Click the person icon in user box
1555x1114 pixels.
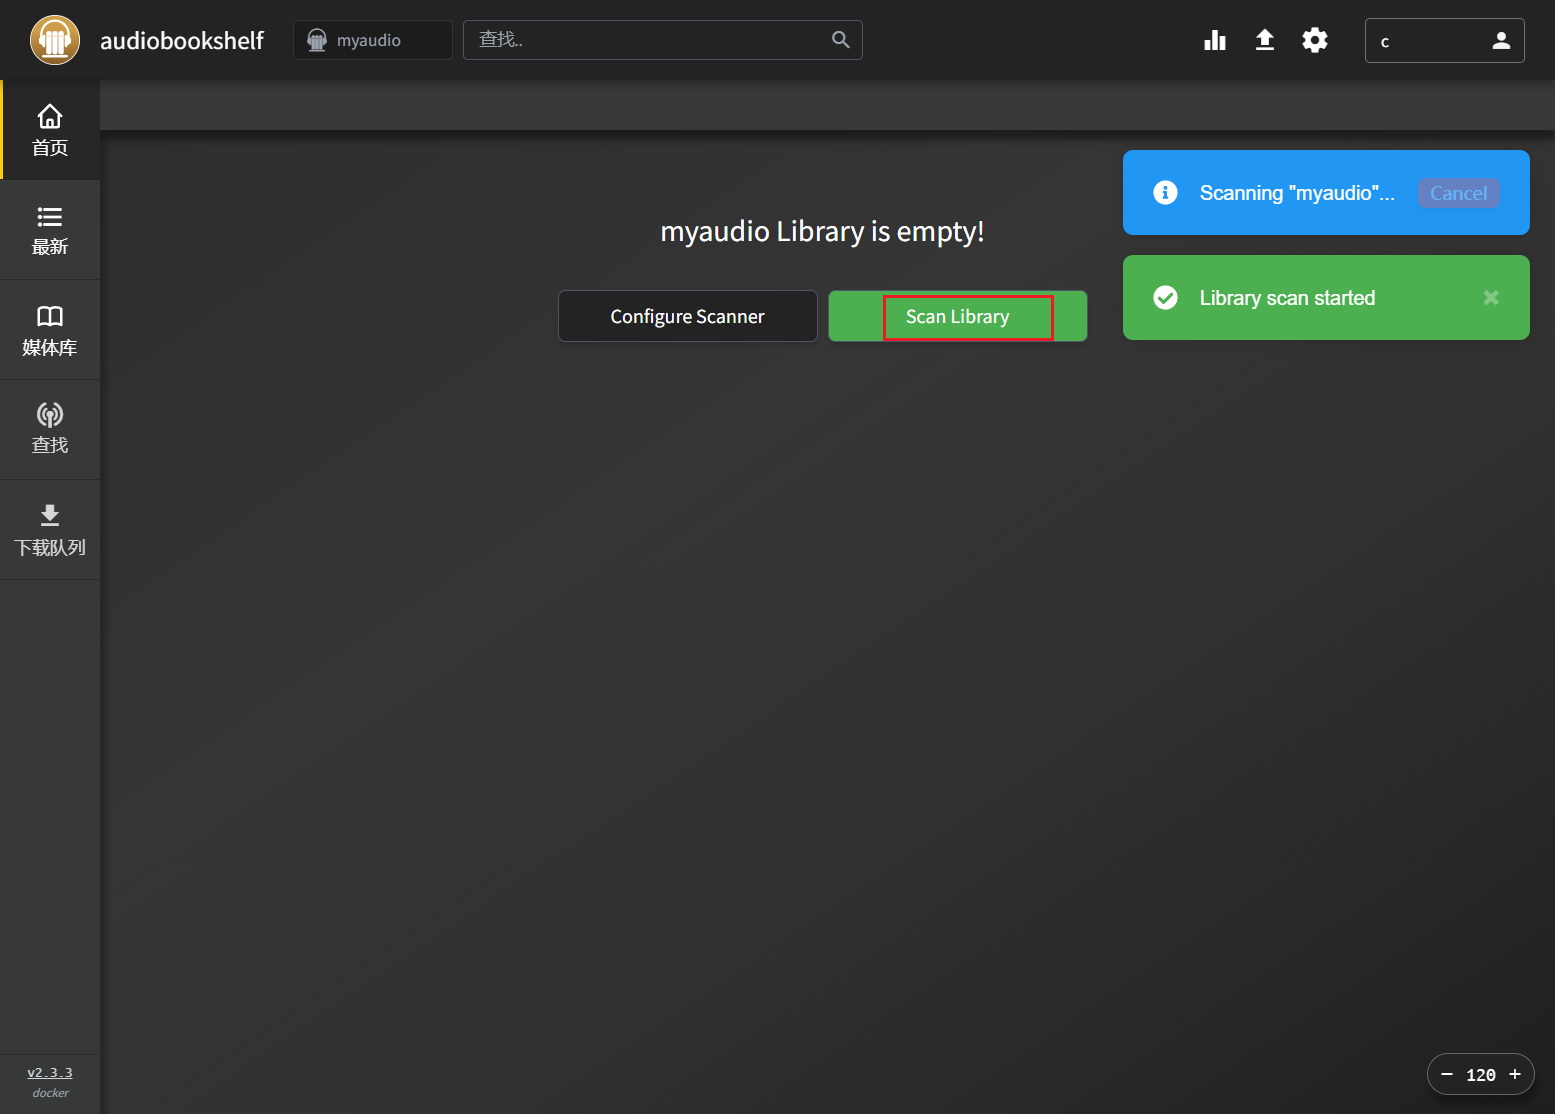point(1501,40)
